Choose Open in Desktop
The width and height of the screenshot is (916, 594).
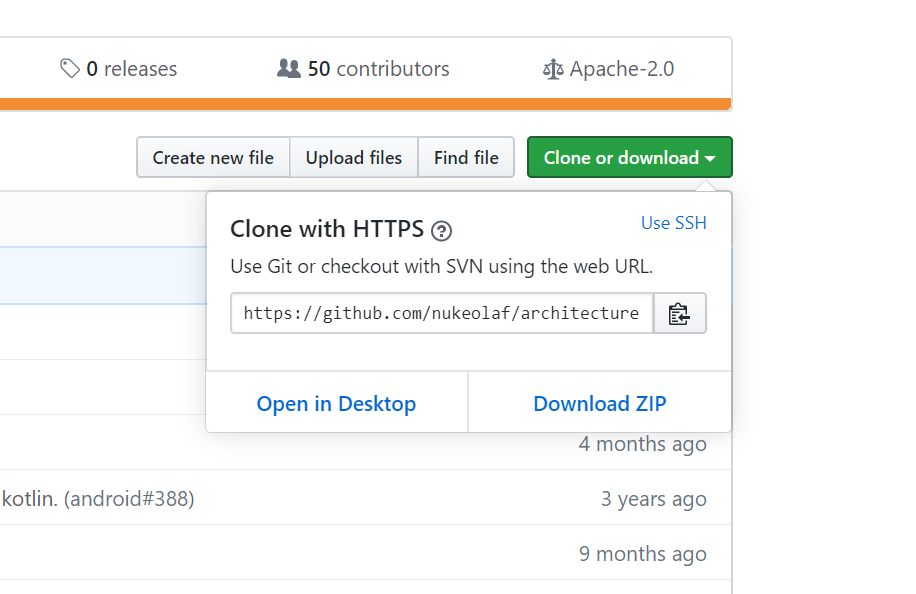tap(336, 403)
